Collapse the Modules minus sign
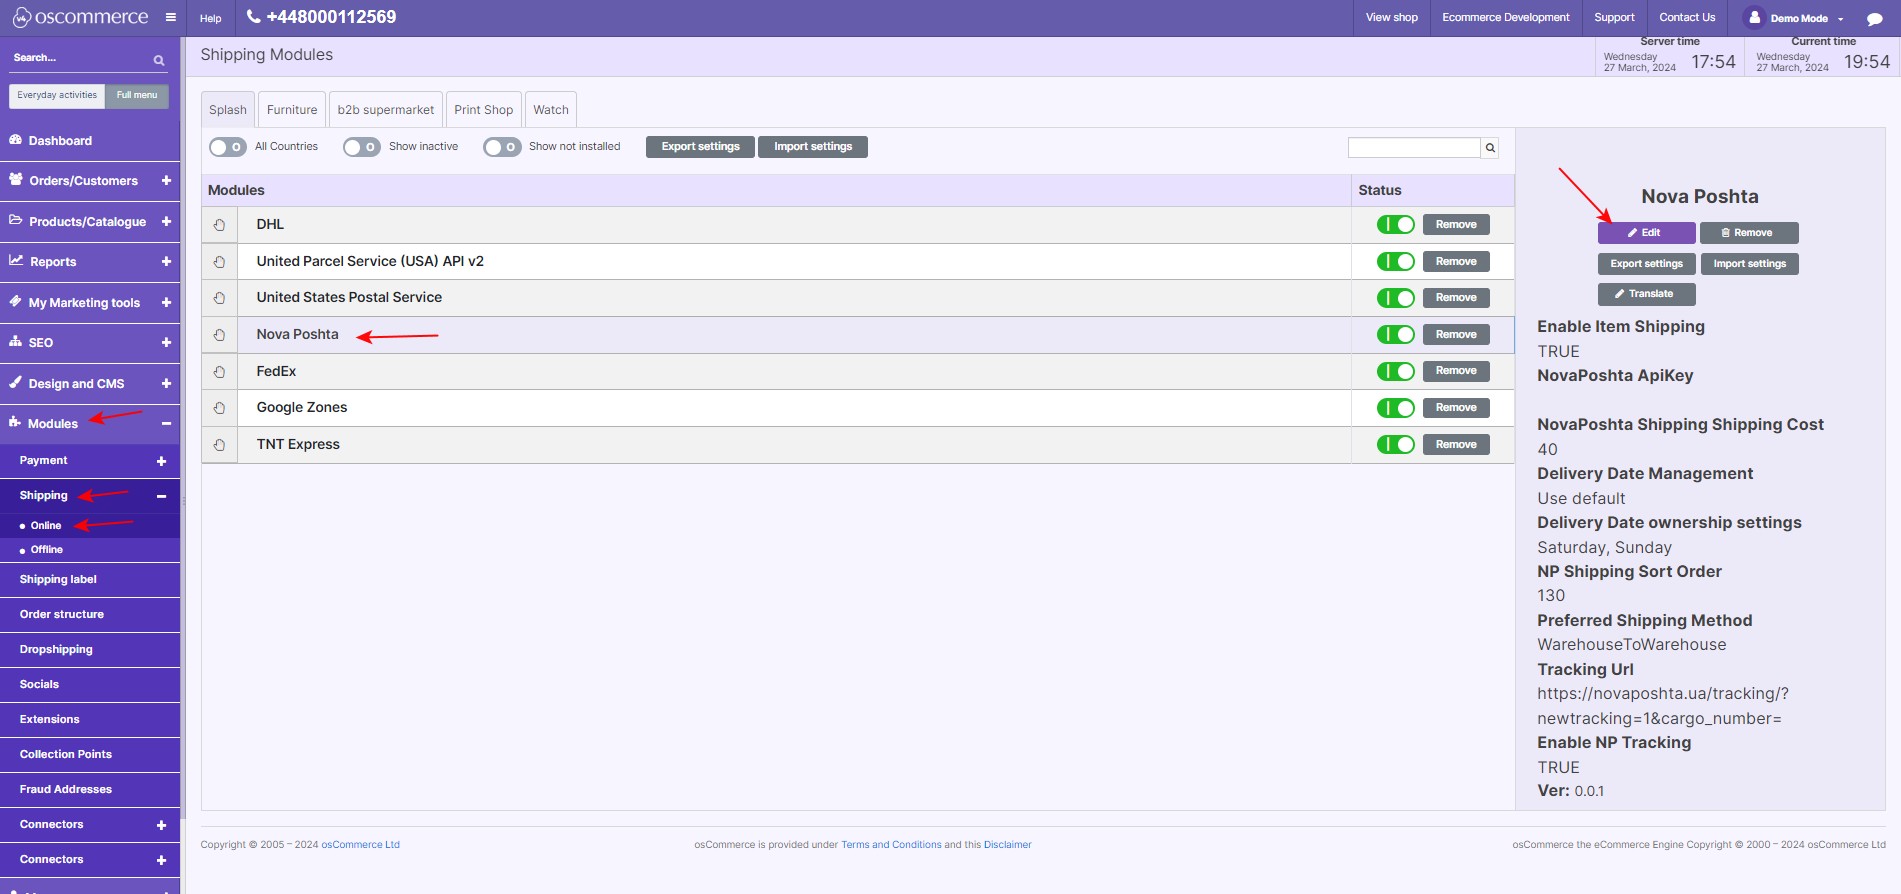The width and height of the screenshot is (1901, 894). coord(166,424)
